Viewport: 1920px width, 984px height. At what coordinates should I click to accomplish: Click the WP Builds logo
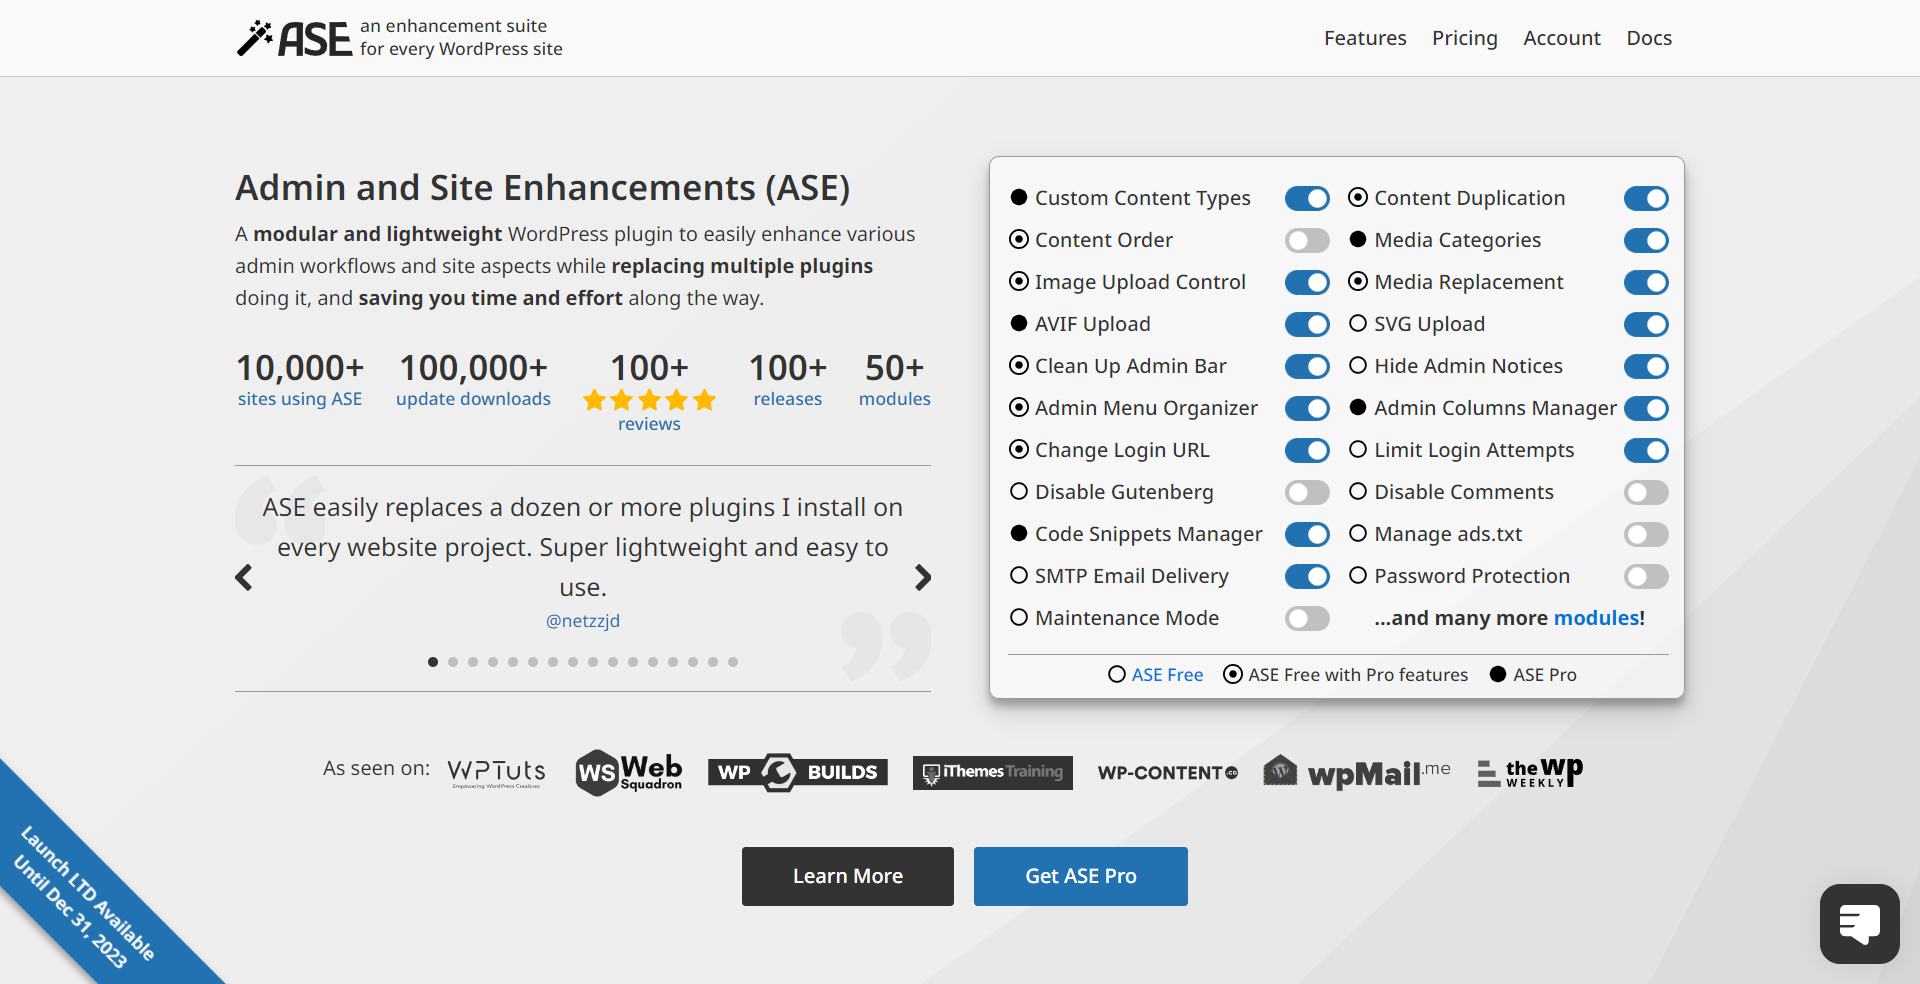(797, 772)
